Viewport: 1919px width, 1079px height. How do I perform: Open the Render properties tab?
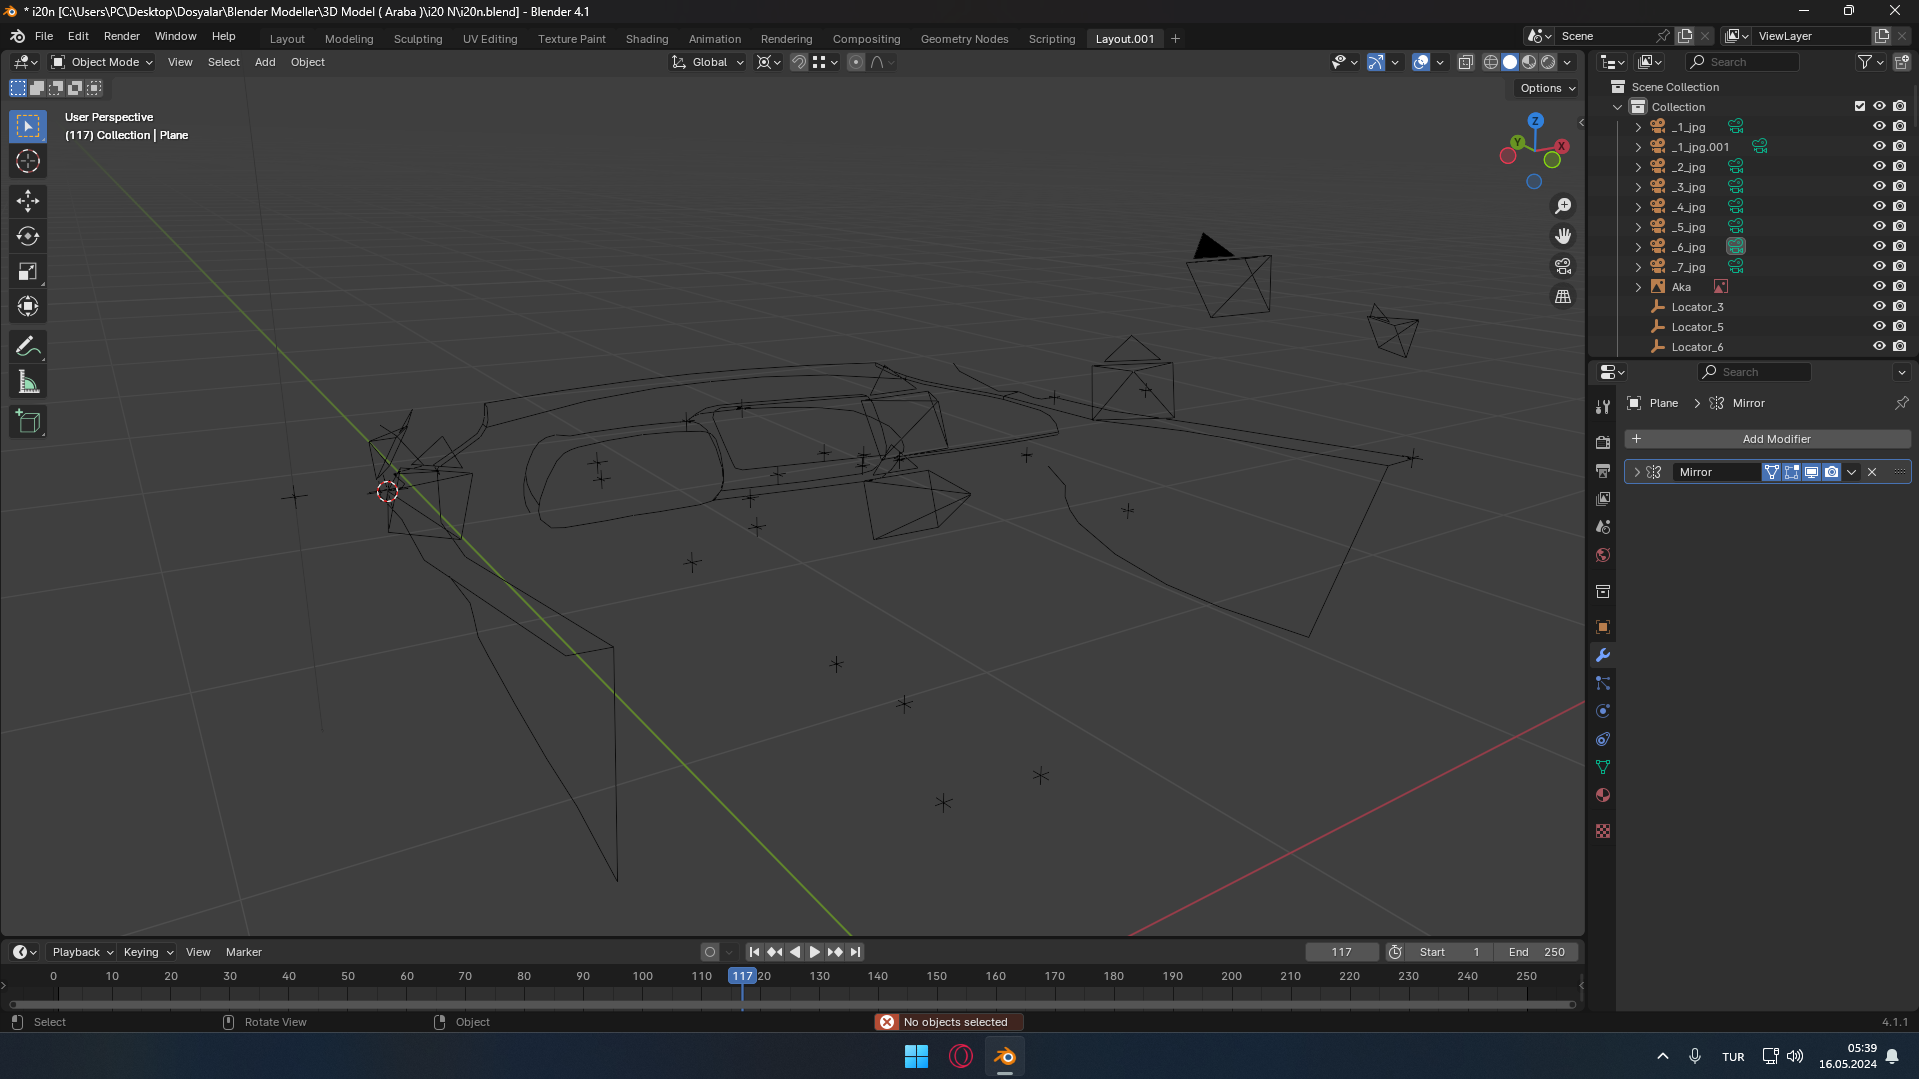[1603, 442]
